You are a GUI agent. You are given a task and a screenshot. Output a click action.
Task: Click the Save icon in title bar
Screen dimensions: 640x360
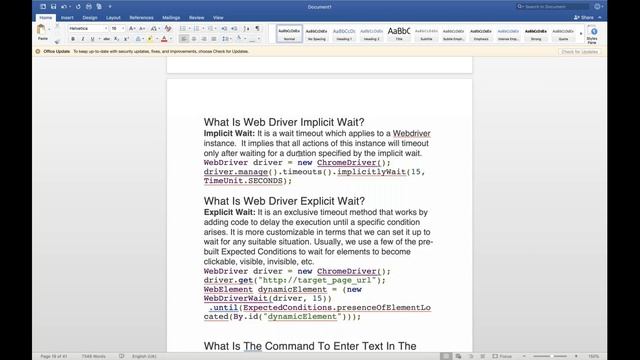(53, 7)
